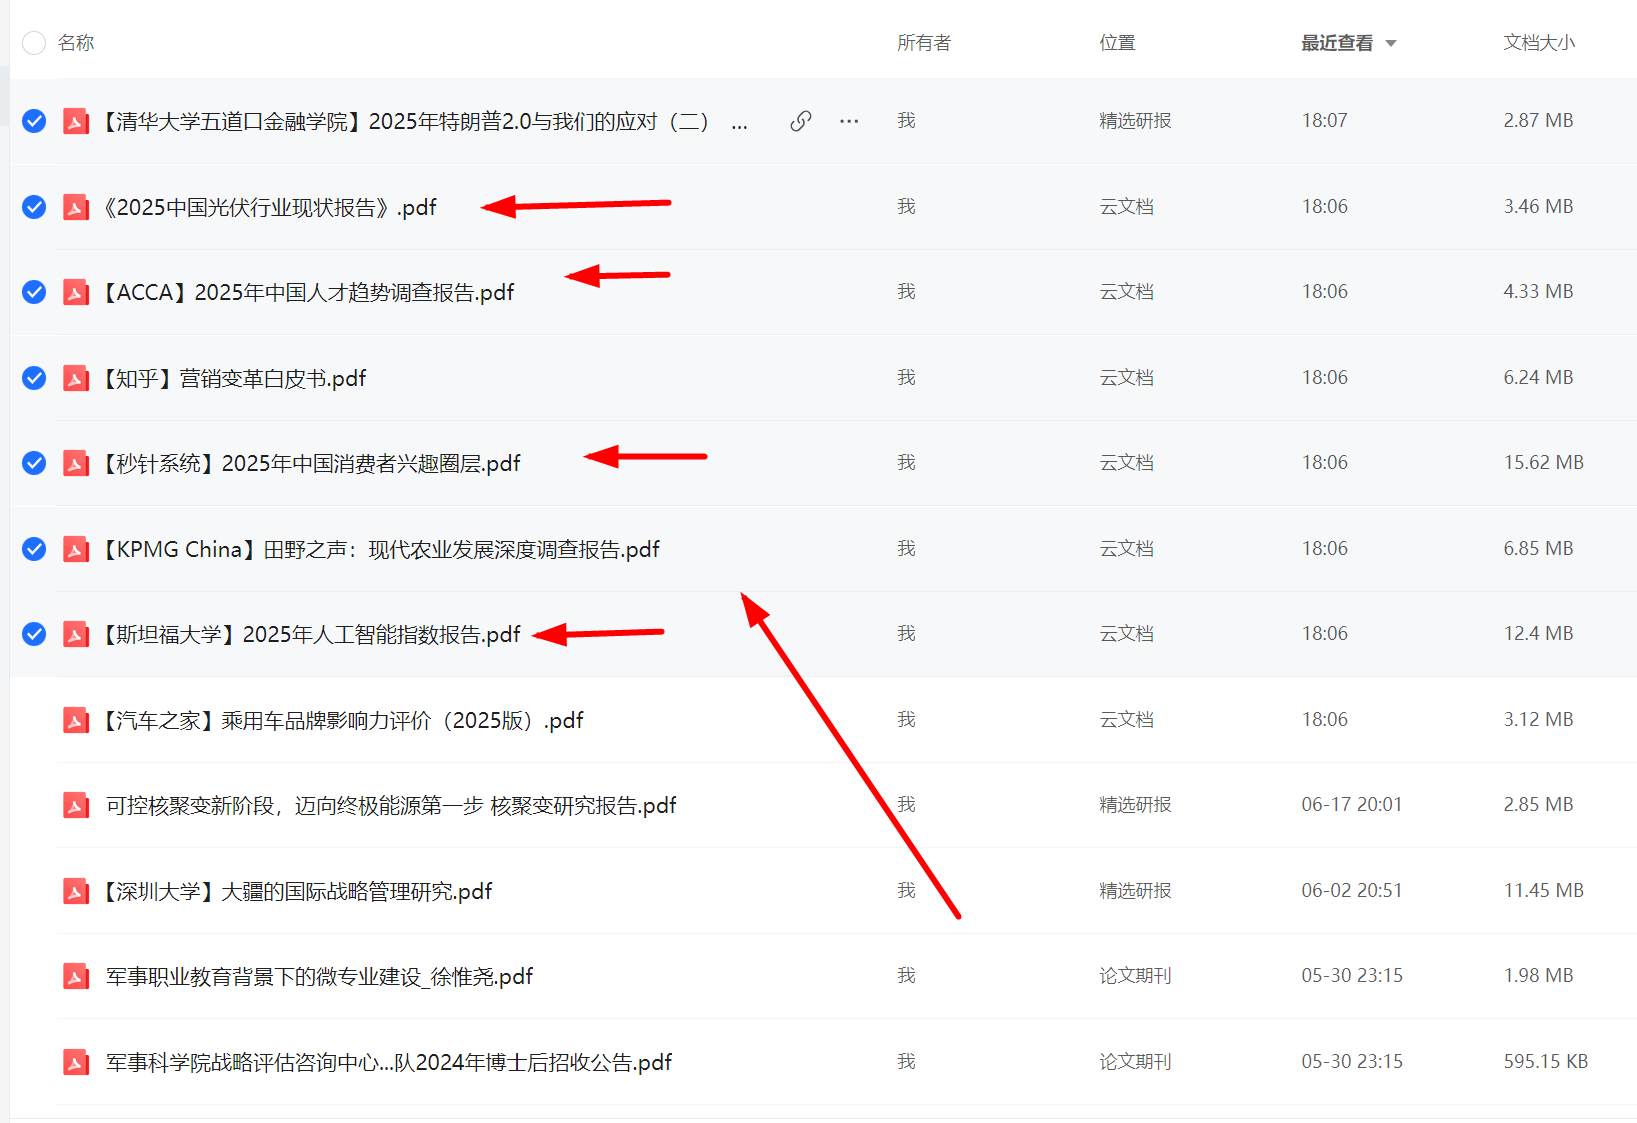
Task: Open 《2025中国光伏行业现状报告》.pdf
Action: (x=270, y=207)
